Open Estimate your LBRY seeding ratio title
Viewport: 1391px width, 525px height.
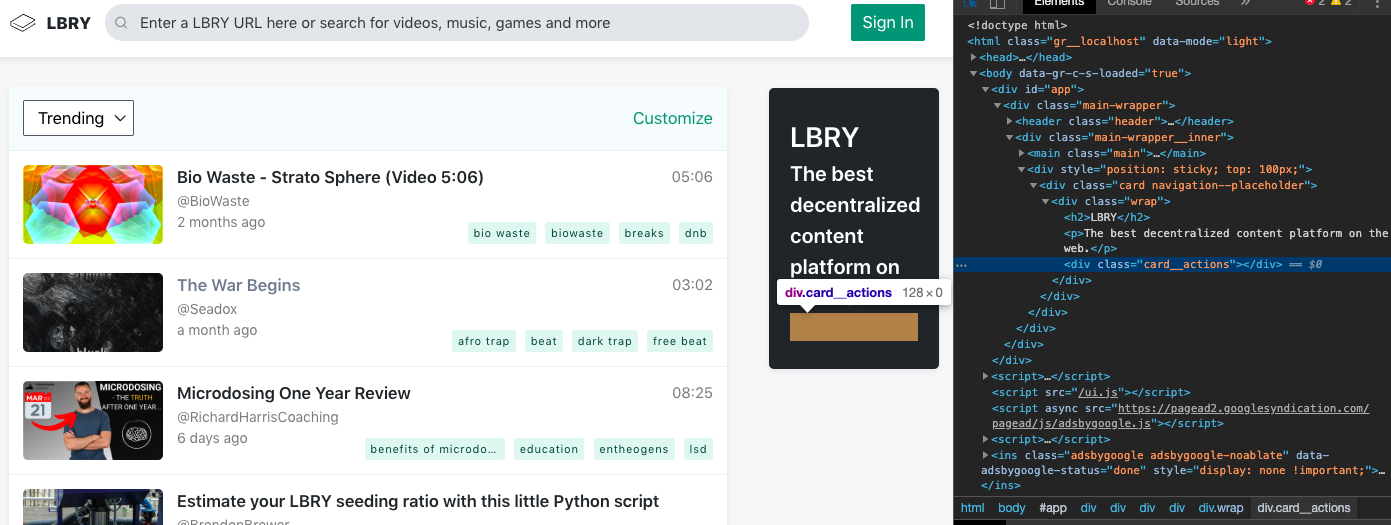(418, 501)
